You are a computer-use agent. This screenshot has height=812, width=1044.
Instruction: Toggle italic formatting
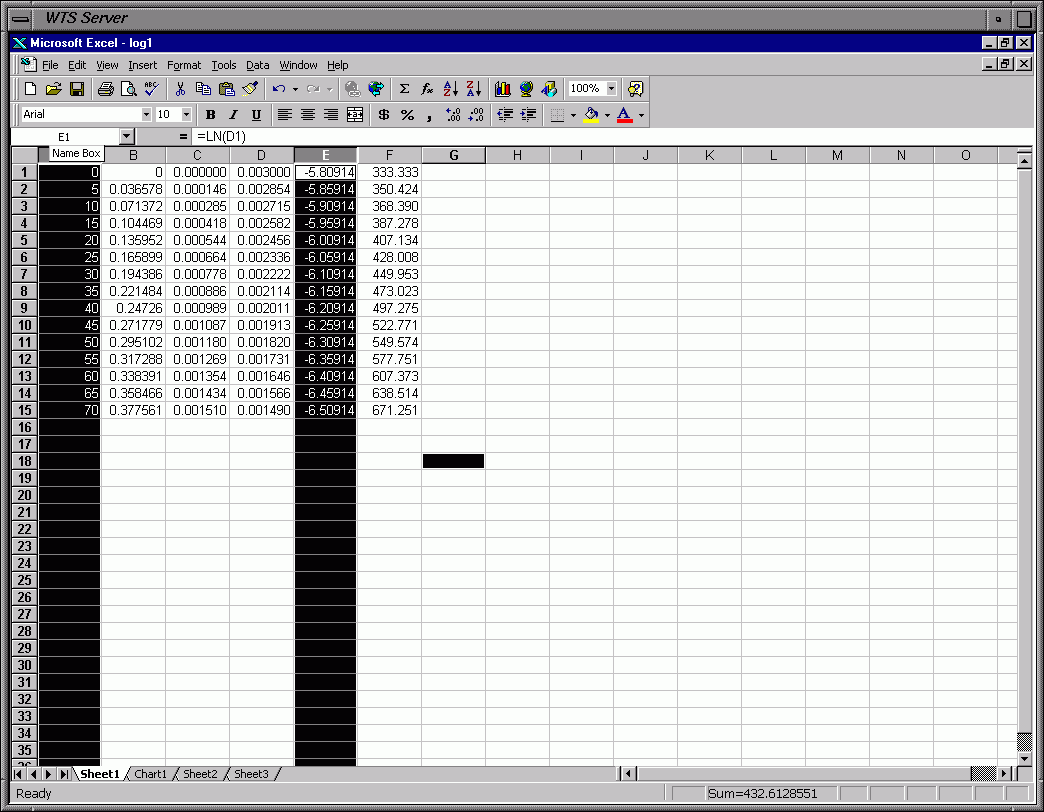pyautogui.click(x=232, y=114)
